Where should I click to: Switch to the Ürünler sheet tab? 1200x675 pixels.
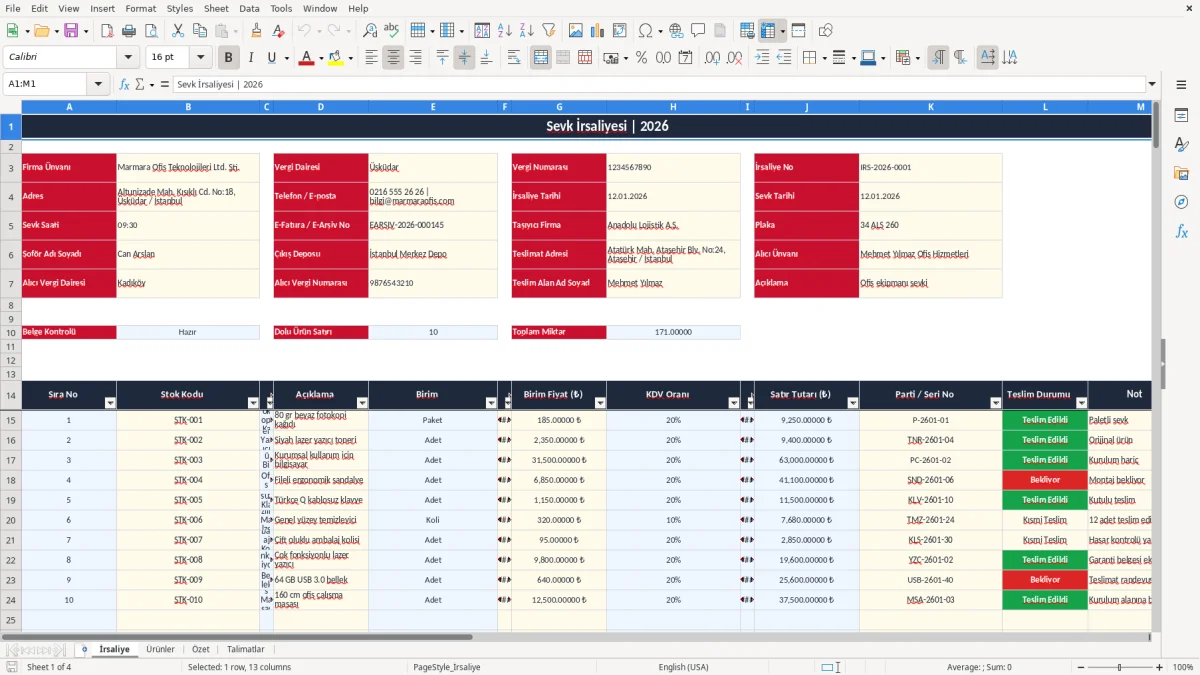pyautogui.click(x=160, y=649)
